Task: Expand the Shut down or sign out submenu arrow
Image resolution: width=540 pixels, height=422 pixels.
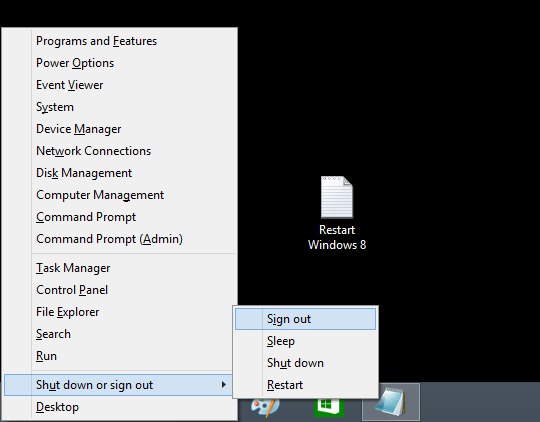Action: pyautogui.click(x=224, y=384)
